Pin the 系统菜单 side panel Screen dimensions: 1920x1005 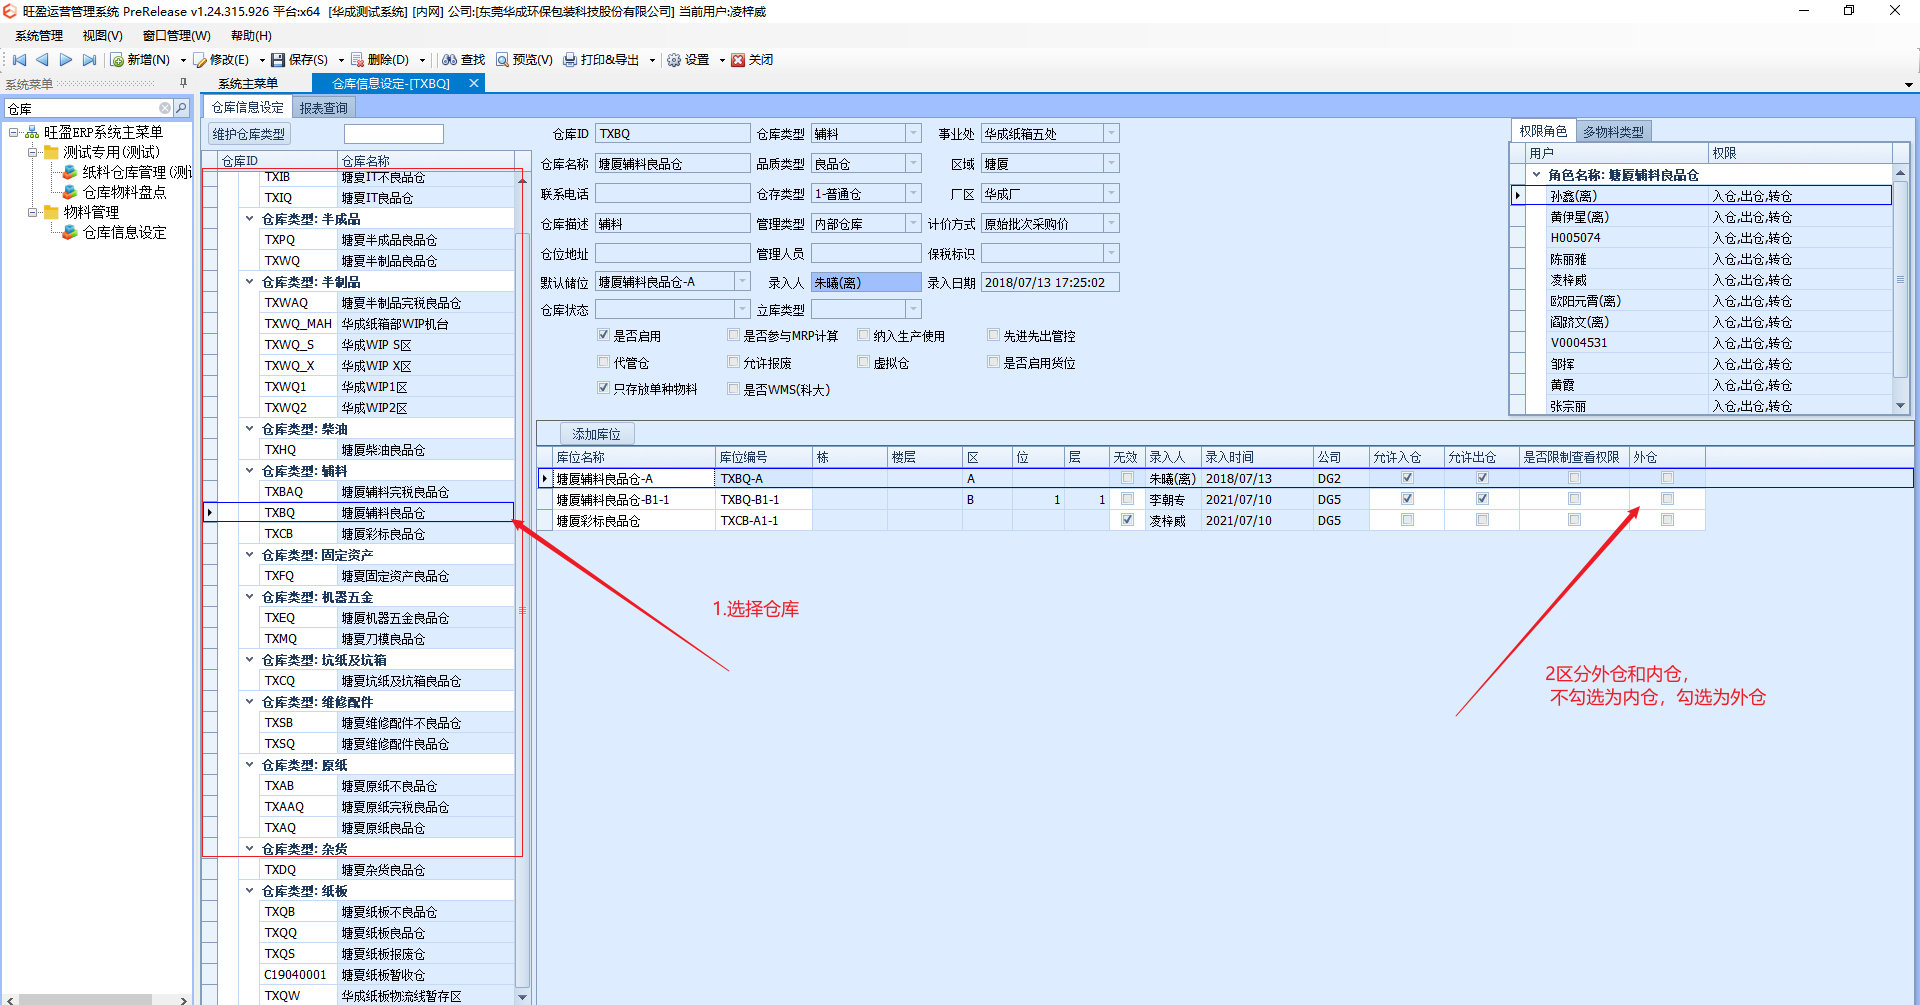coord(183,83)
